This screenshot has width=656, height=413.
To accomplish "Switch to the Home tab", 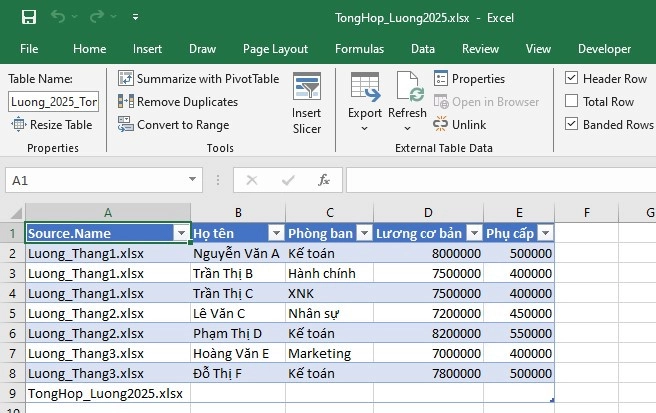I will tap(90, 49).
